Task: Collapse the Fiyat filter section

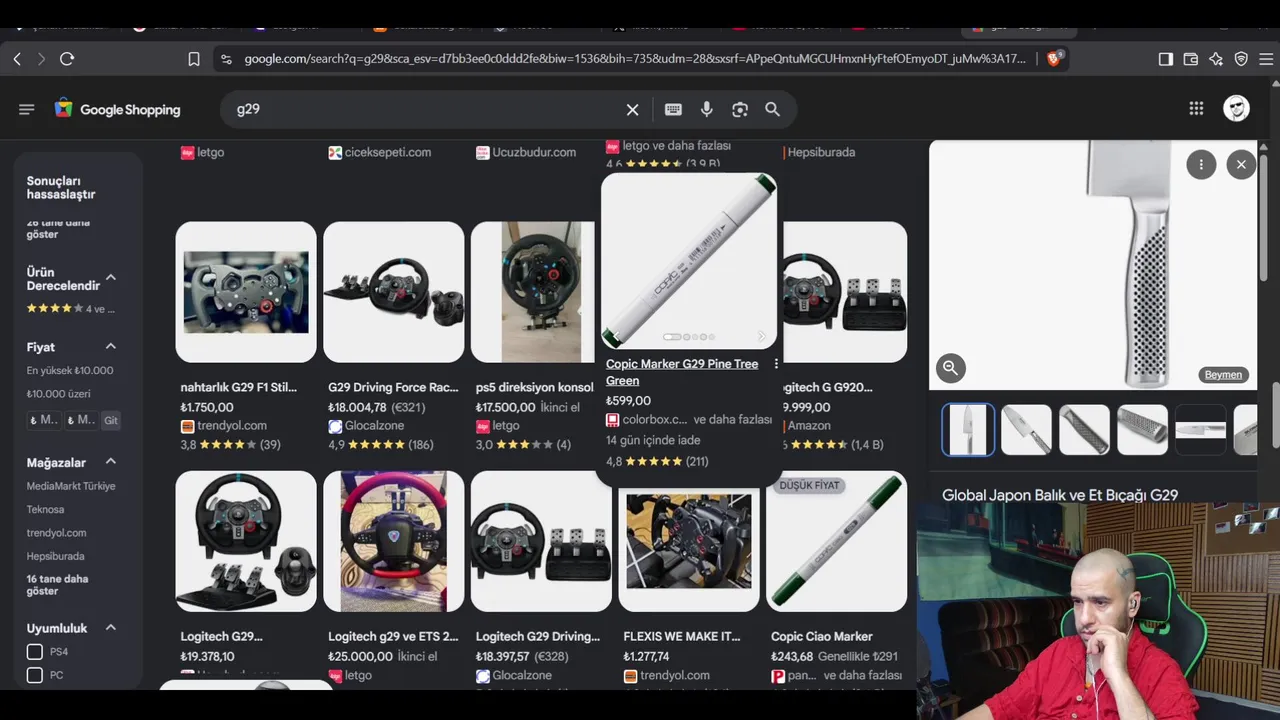Action: click(111, 347)
